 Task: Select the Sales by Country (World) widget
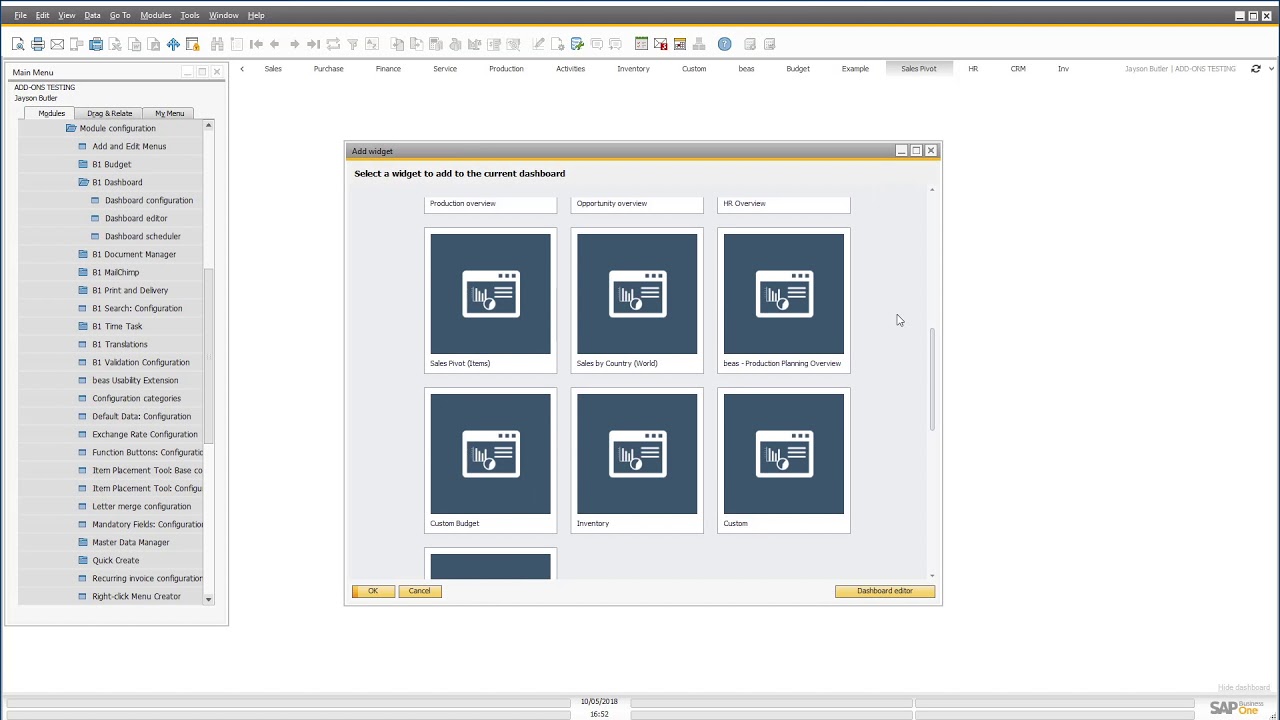[x=637, y=301]
